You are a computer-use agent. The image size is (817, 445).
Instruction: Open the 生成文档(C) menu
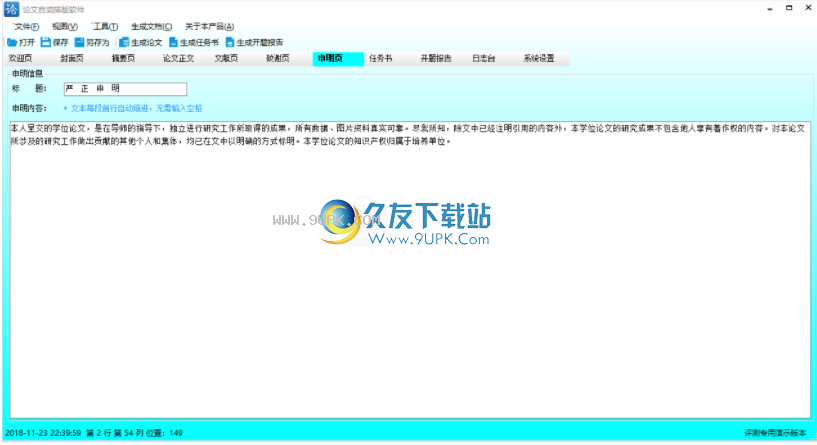tap(152, 27)
